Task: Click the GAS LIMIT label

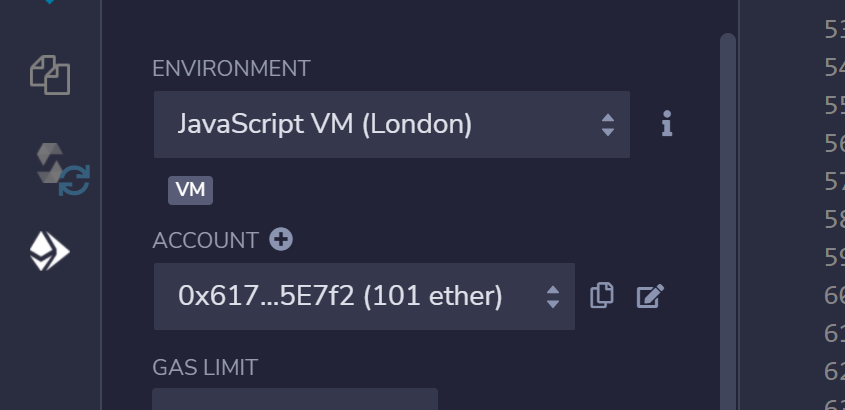Action: (205, 367)
